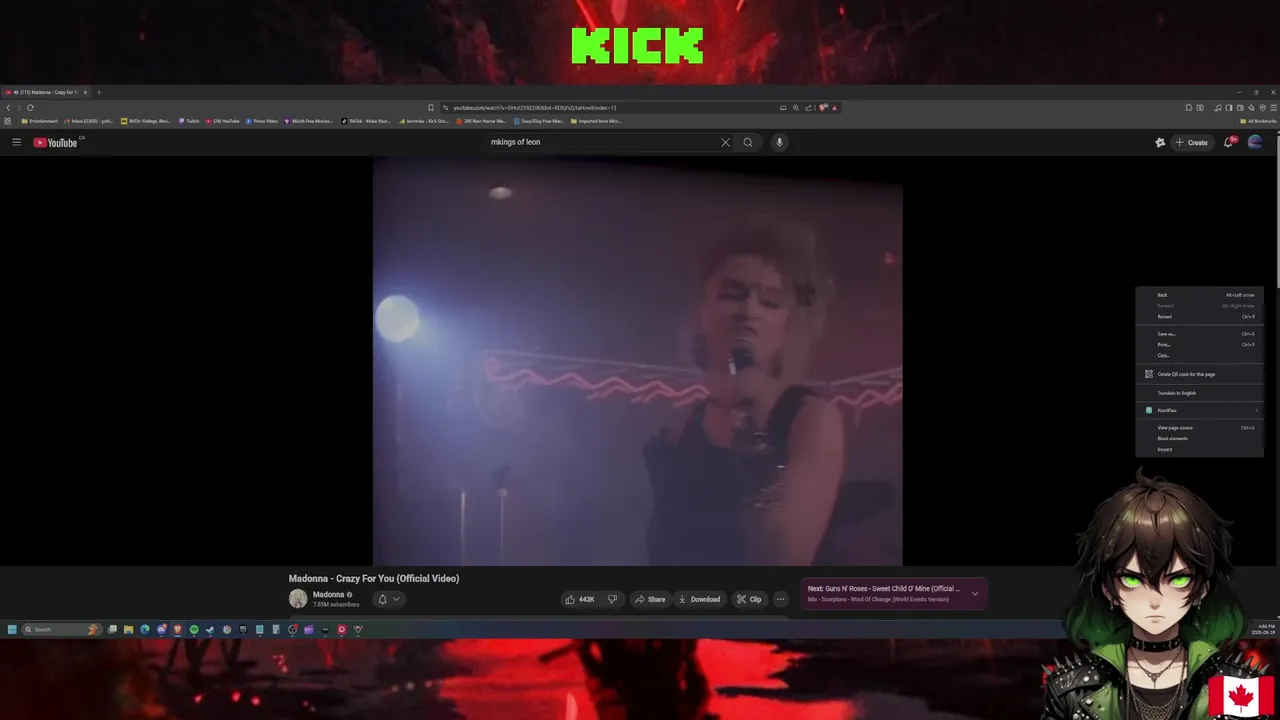
Task: Click the Clip button
Action: (x=749, y=599)
